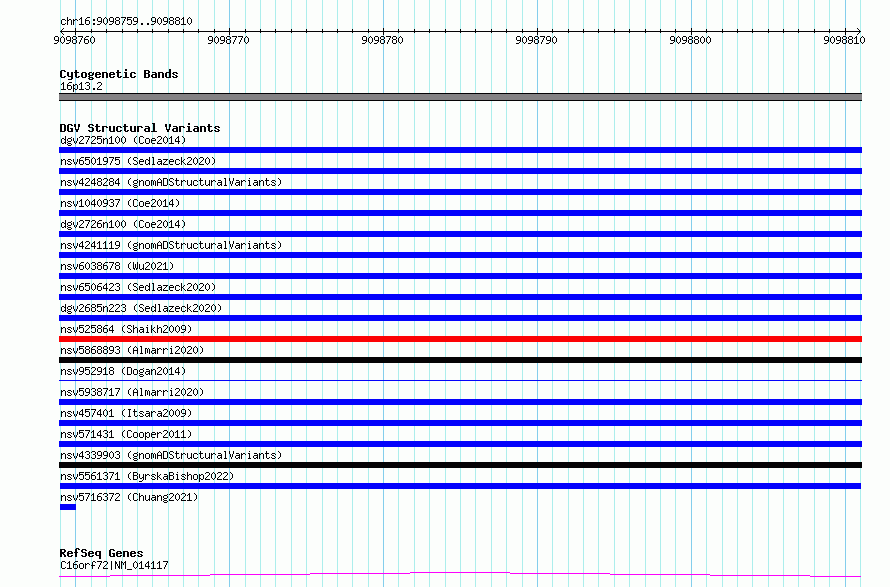Click the blue bar under dgv2726n100
Image resolution: width=890 pixels, height=587 pixels.
click(460, 234)
